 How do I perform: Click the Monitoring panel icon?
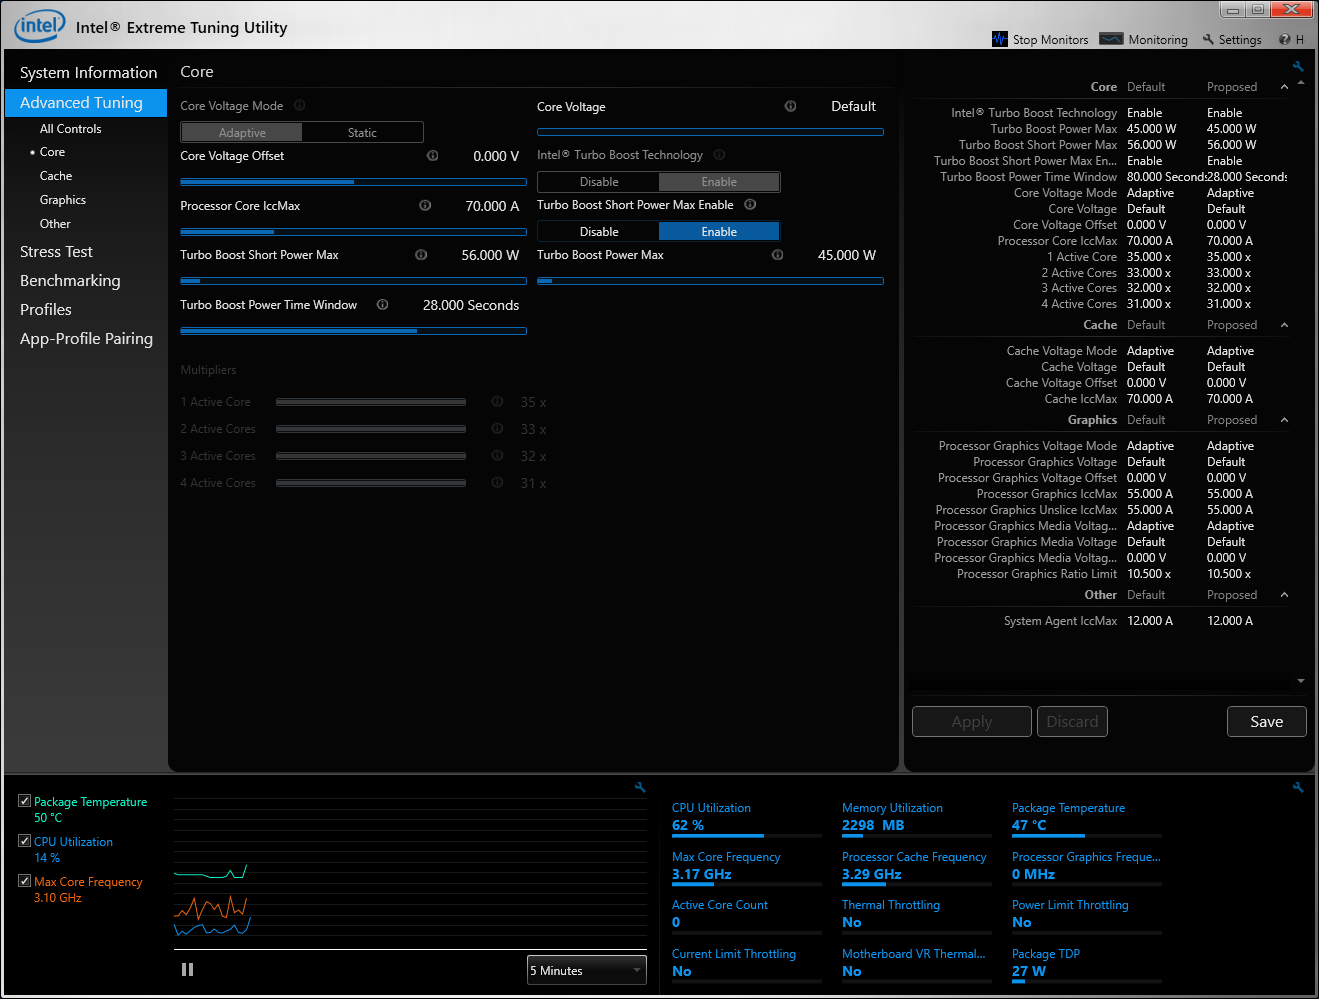(1111, 39)
